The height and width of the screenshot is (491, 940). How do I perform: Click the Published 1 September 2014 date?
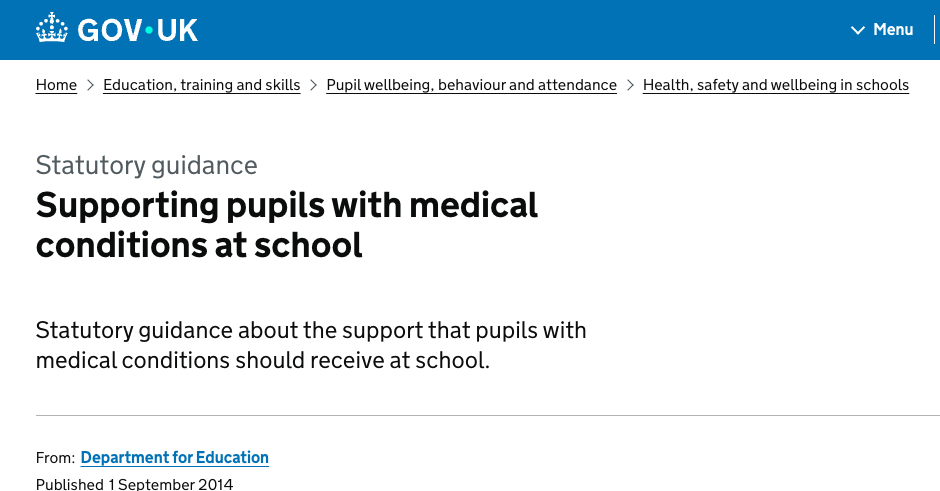134,484
